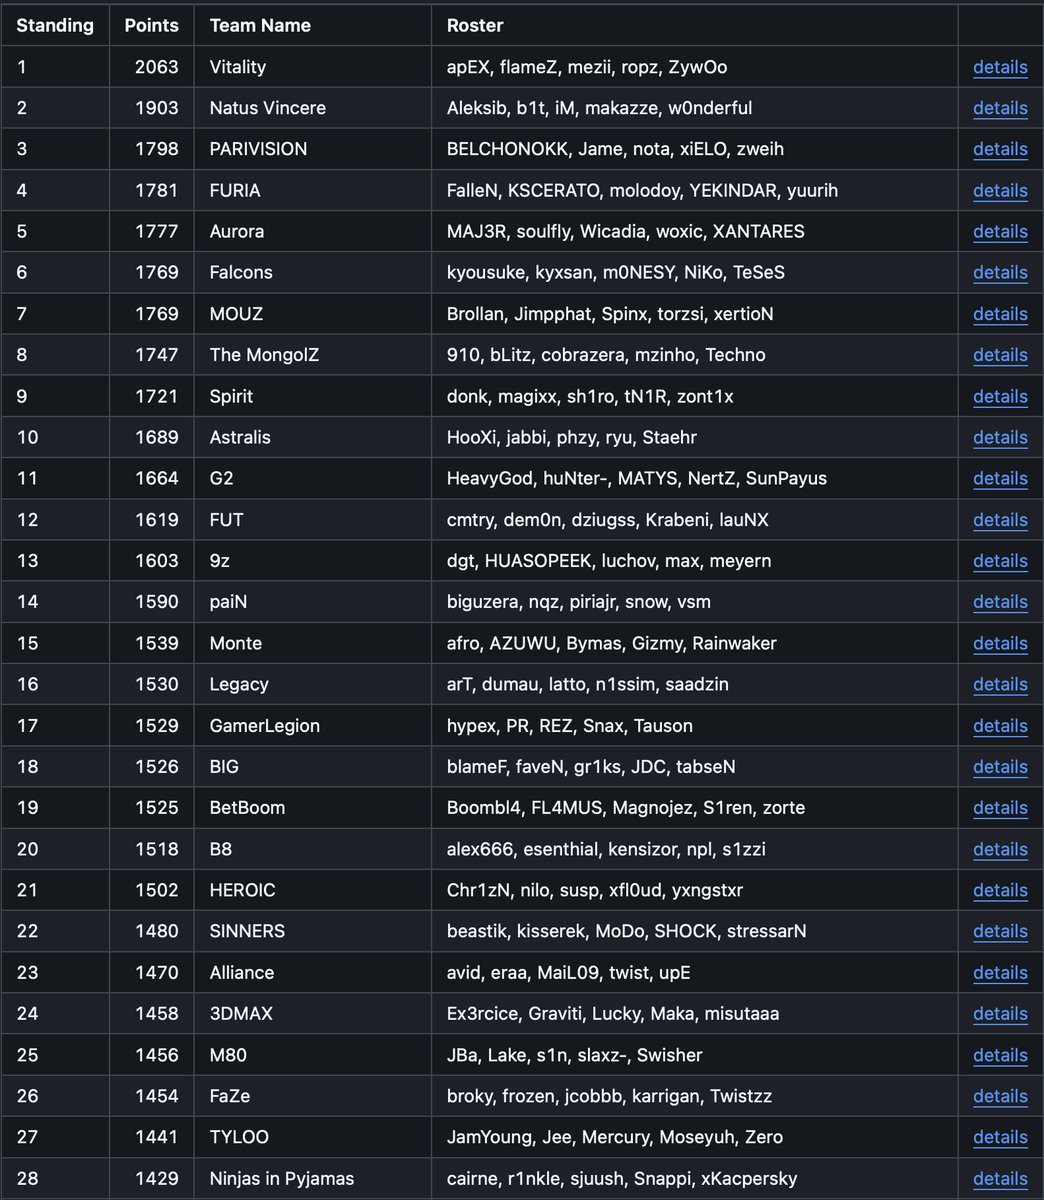The width and height of the screenshot is (1044, 1200).
Task: Open the details link for Vitality
Action: click(x=1000, y=67)
